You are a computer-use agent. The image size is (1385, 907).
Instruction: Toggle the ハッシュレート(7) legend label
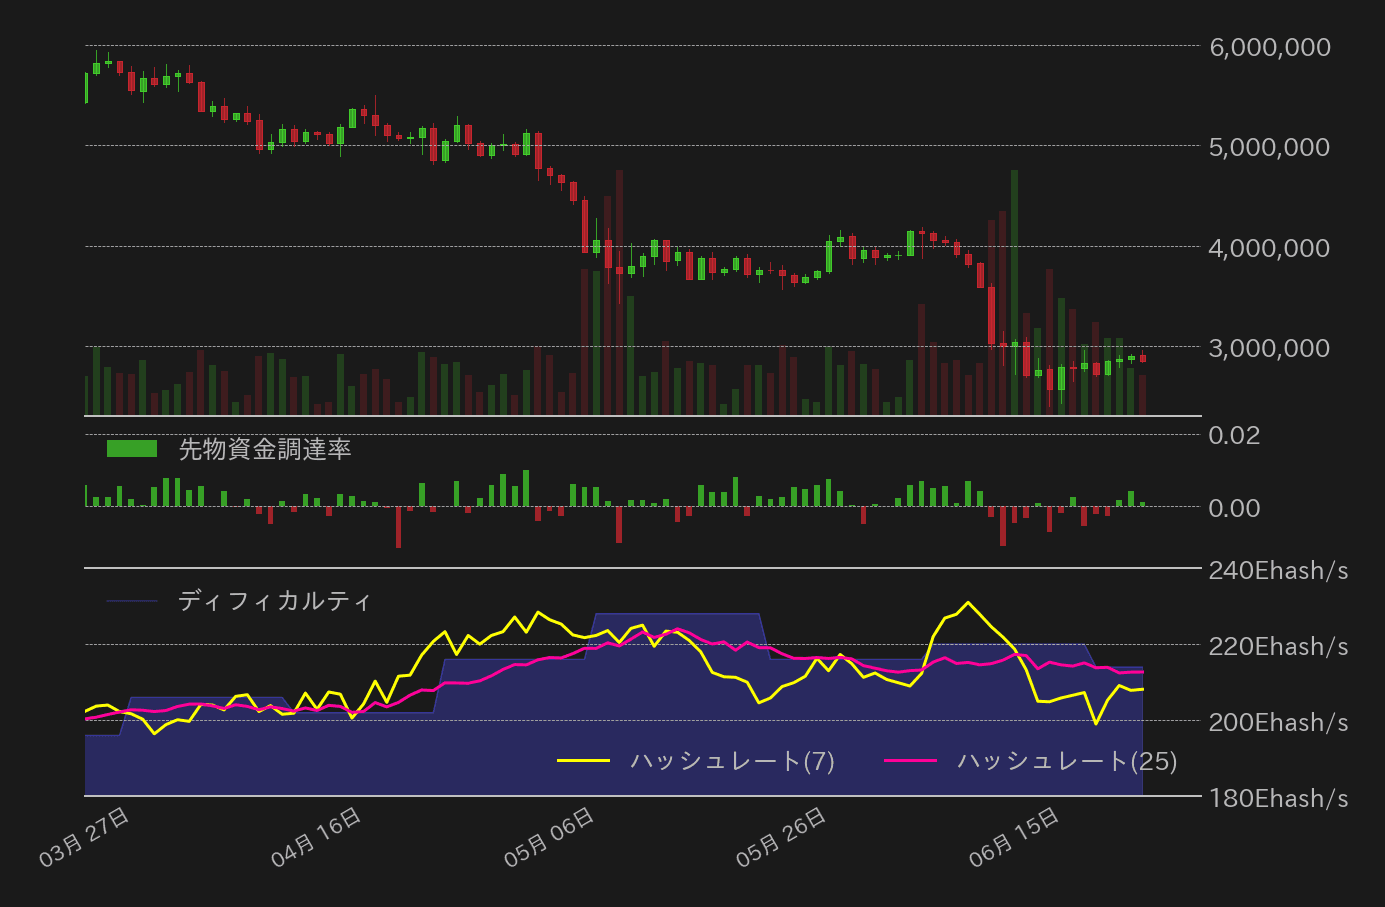(732, 761)
